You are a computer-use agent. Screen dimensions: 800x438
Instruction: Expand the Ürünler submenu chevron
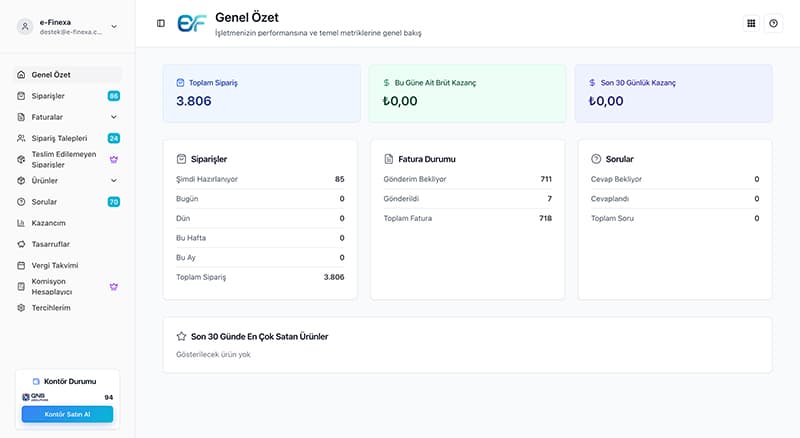tap(114, 181)
